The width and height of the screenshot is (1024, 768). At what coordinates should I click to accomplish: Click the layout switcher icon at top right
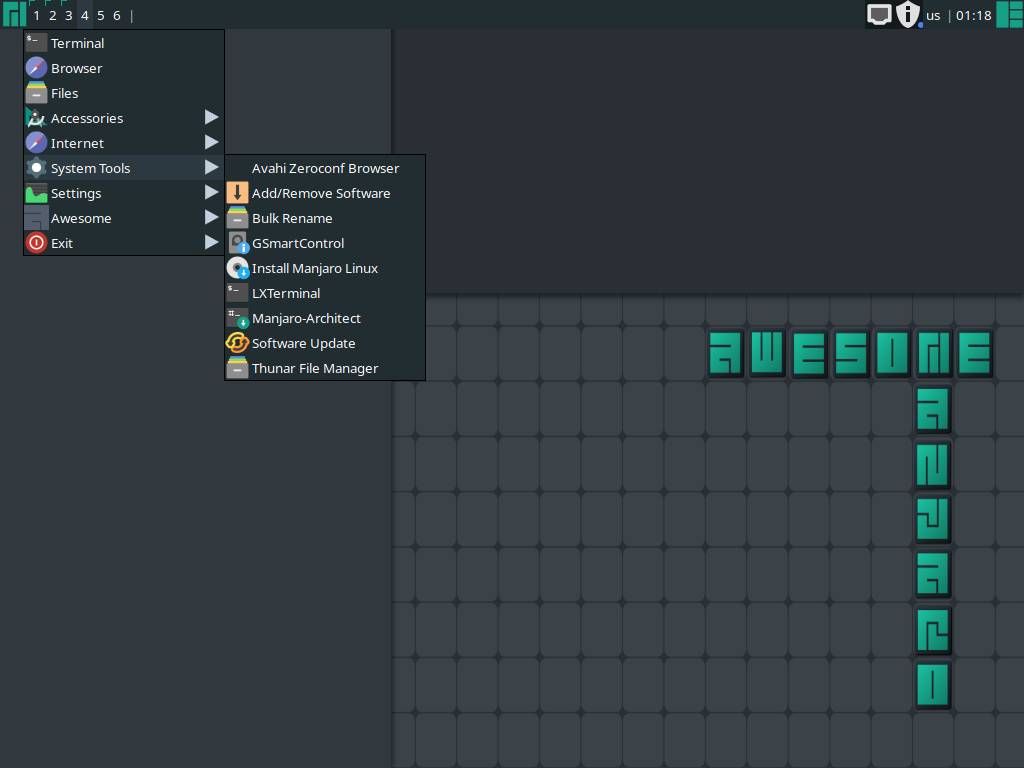[x=1009, y=14]
